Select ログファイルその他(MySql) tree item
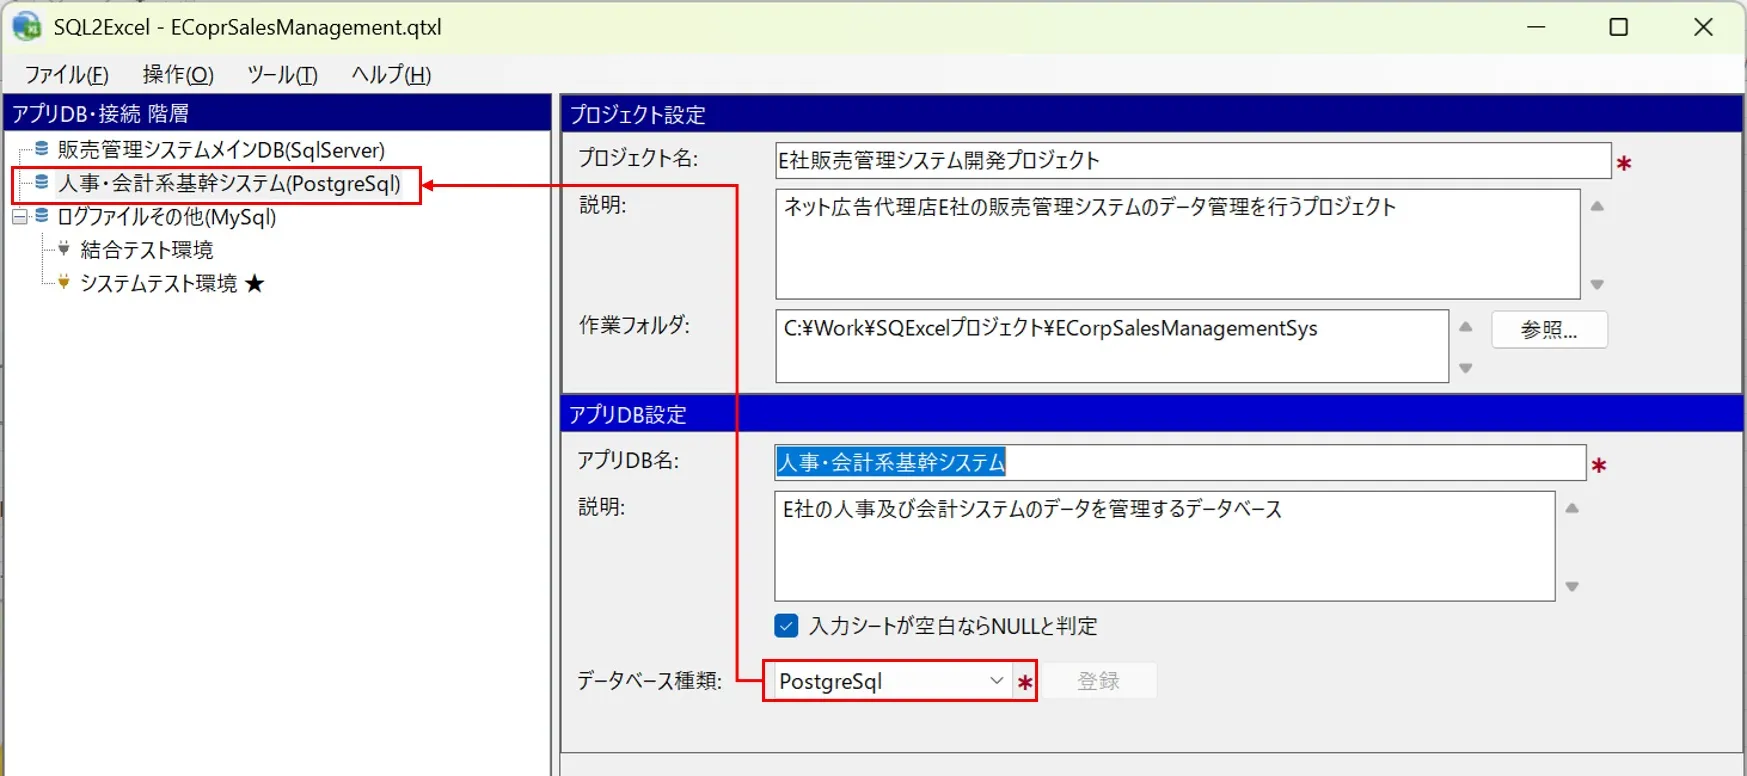This screenshot has width=1747, height=776. tap(167, 217)
